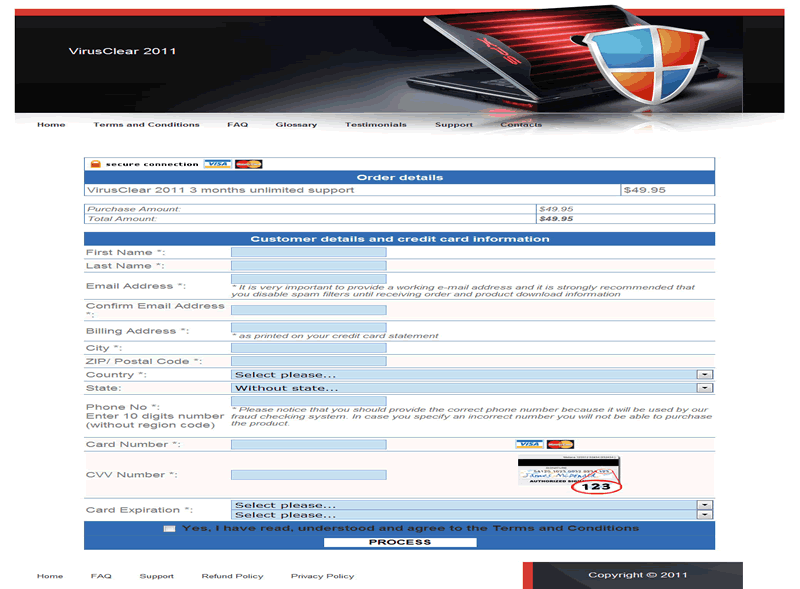Click the padlock secure connection icon
Image resolution: width=800 pixels, height=589 pixels.
click(x=95, y=164)
